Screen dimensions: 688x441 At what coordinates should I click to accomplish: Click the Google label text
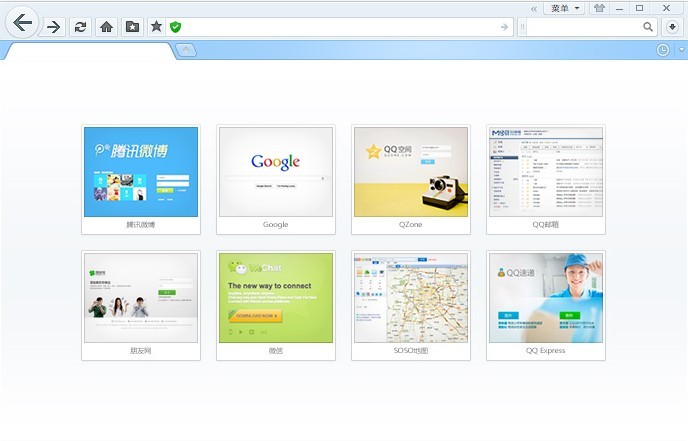[x=276, y=225]
